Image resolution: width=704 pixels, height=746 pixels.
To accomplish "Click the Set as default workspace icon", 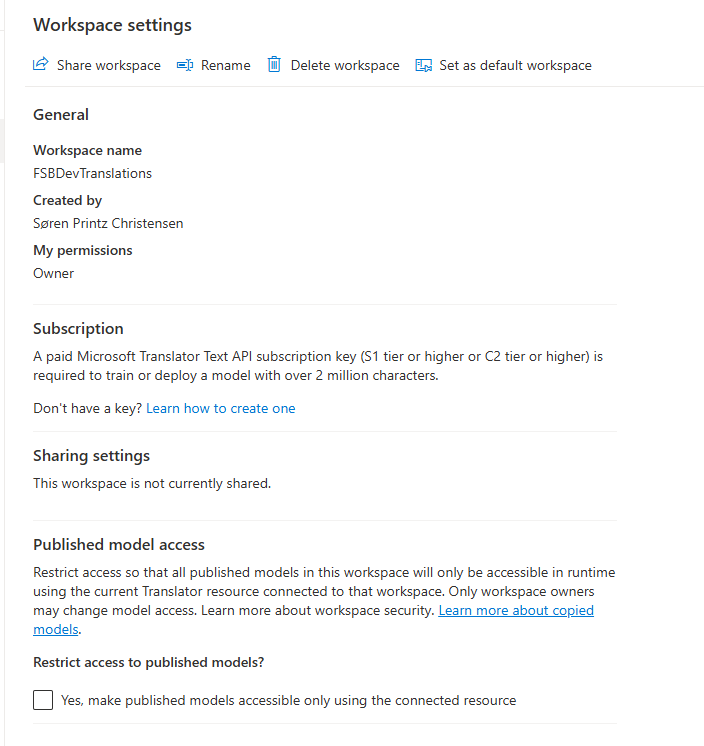I will click(x=423, y=65).
